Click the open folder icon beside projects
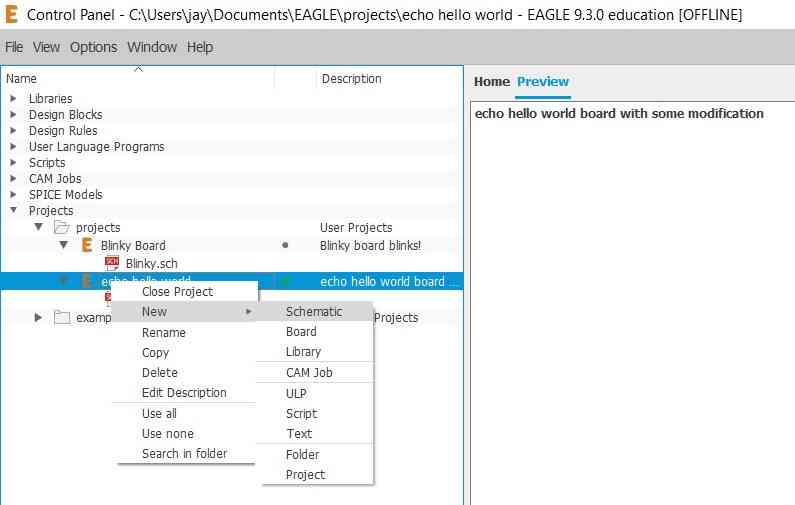795x505 pixels. click(61, 227)
